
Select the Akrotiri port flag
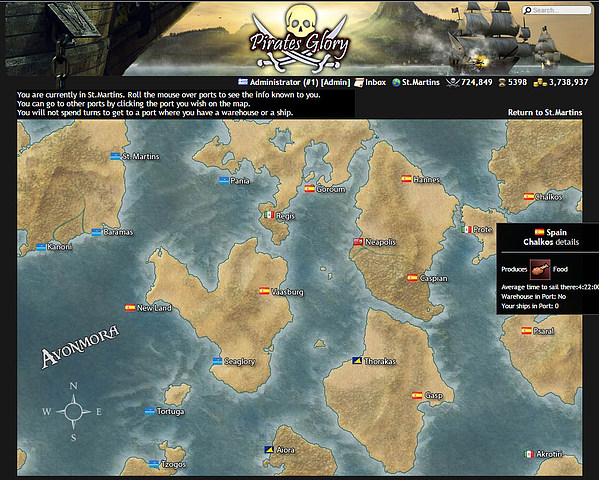(529, 454)
